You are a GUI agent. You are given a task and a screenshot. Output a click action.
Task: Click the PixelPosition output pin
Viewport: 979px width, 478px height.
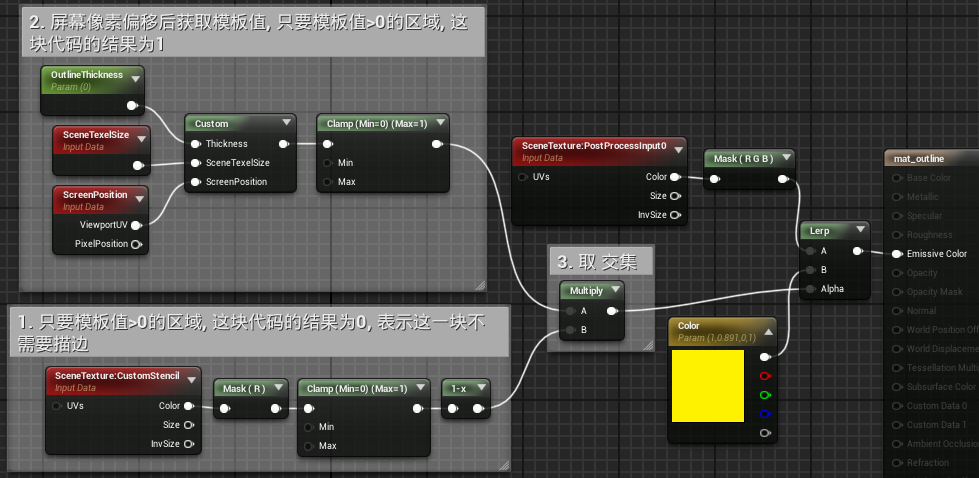136,244
